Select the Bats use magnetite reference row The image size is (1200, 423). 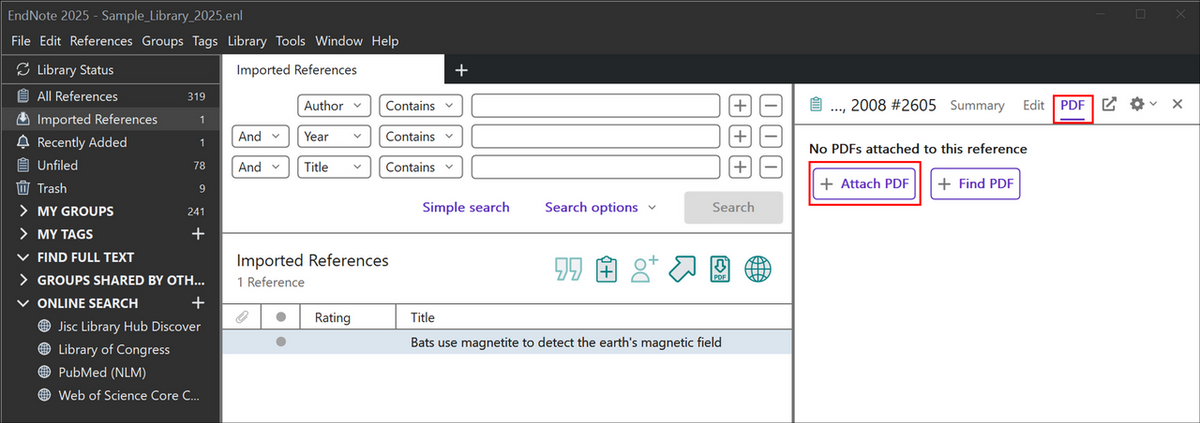[x=566, y=342]
